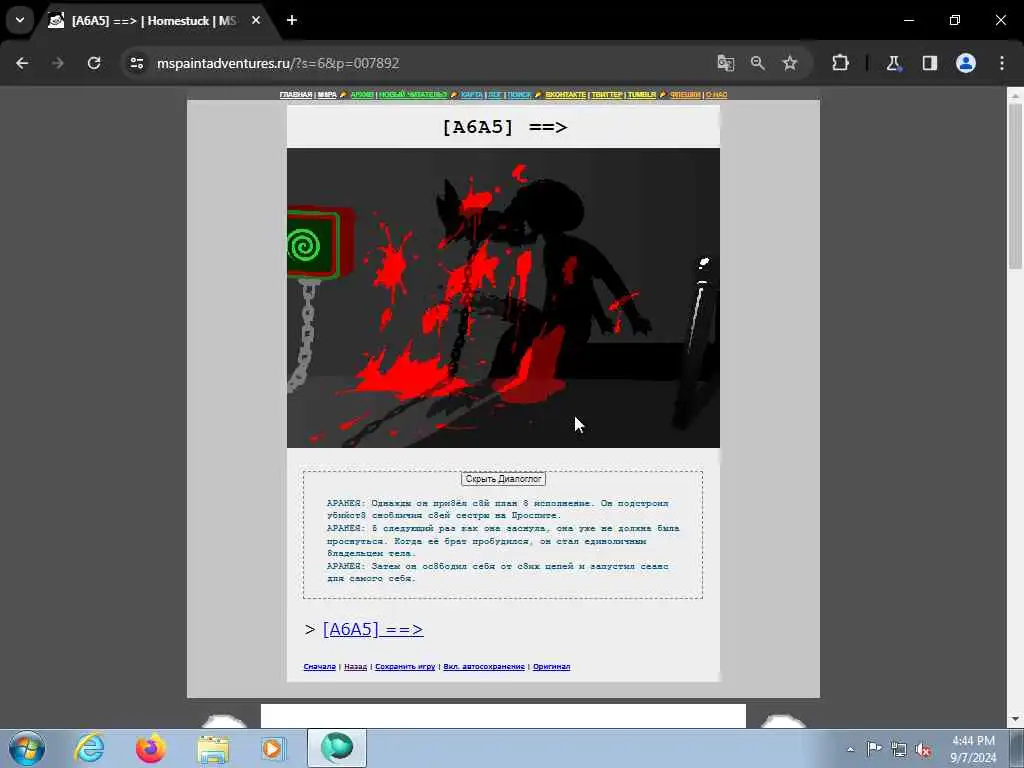Click Назад link
1024x768 pixels.
[355, 667]
